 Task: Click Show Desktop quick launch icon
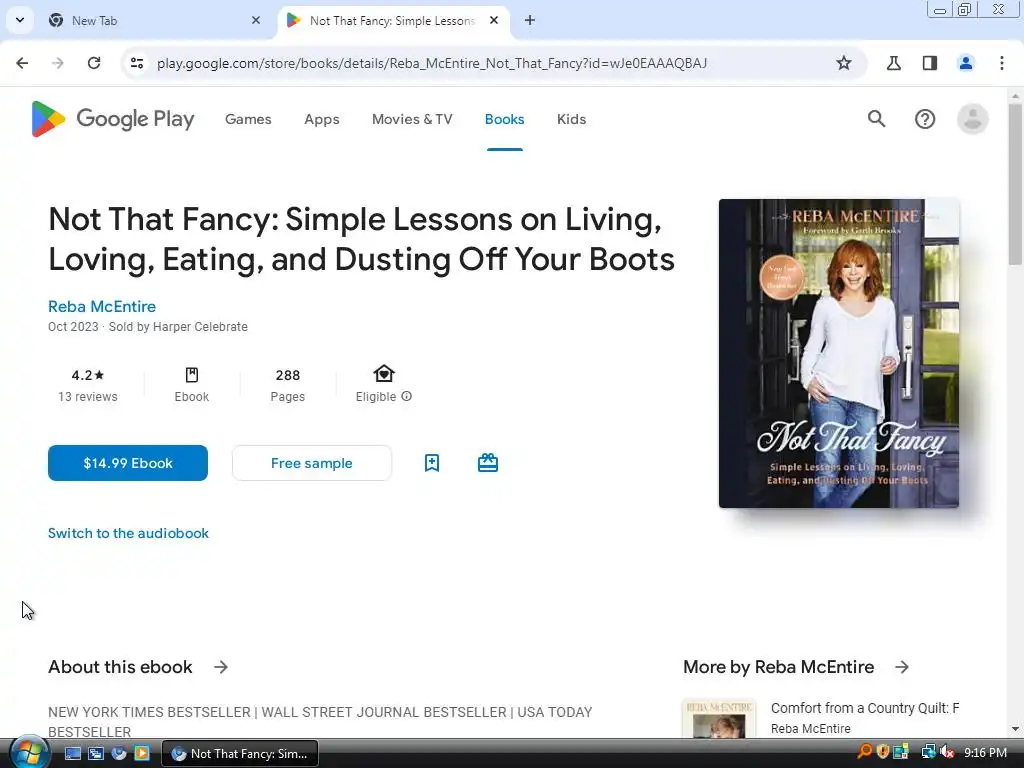point(72,754)
